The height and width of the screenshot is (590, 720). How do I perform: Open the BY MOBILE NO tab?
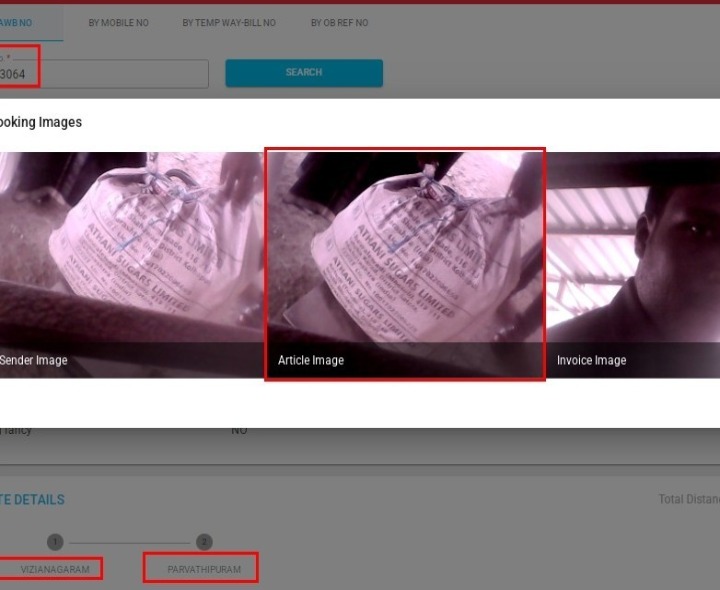[x=118, y=23]
